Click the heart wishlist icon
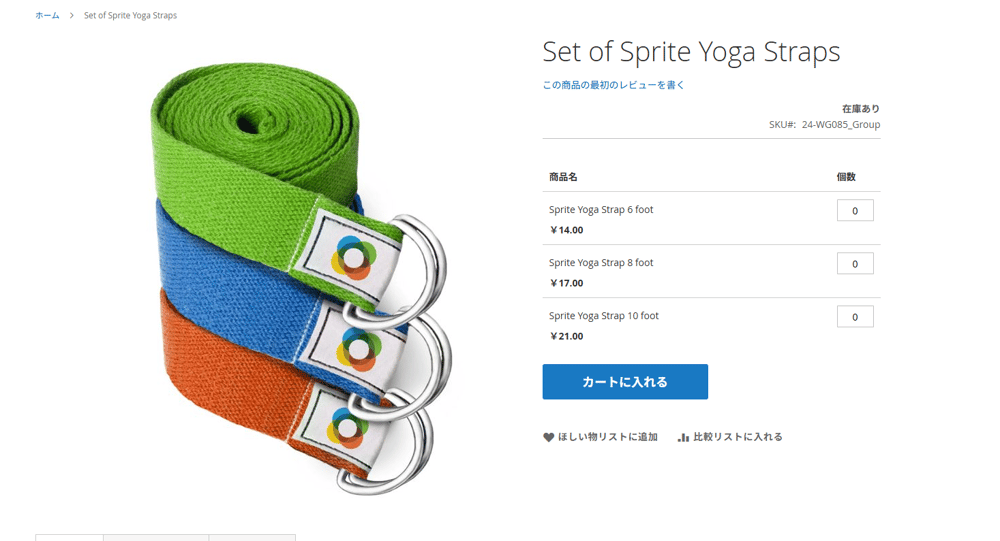1000x541 pixels. [548, 437]
